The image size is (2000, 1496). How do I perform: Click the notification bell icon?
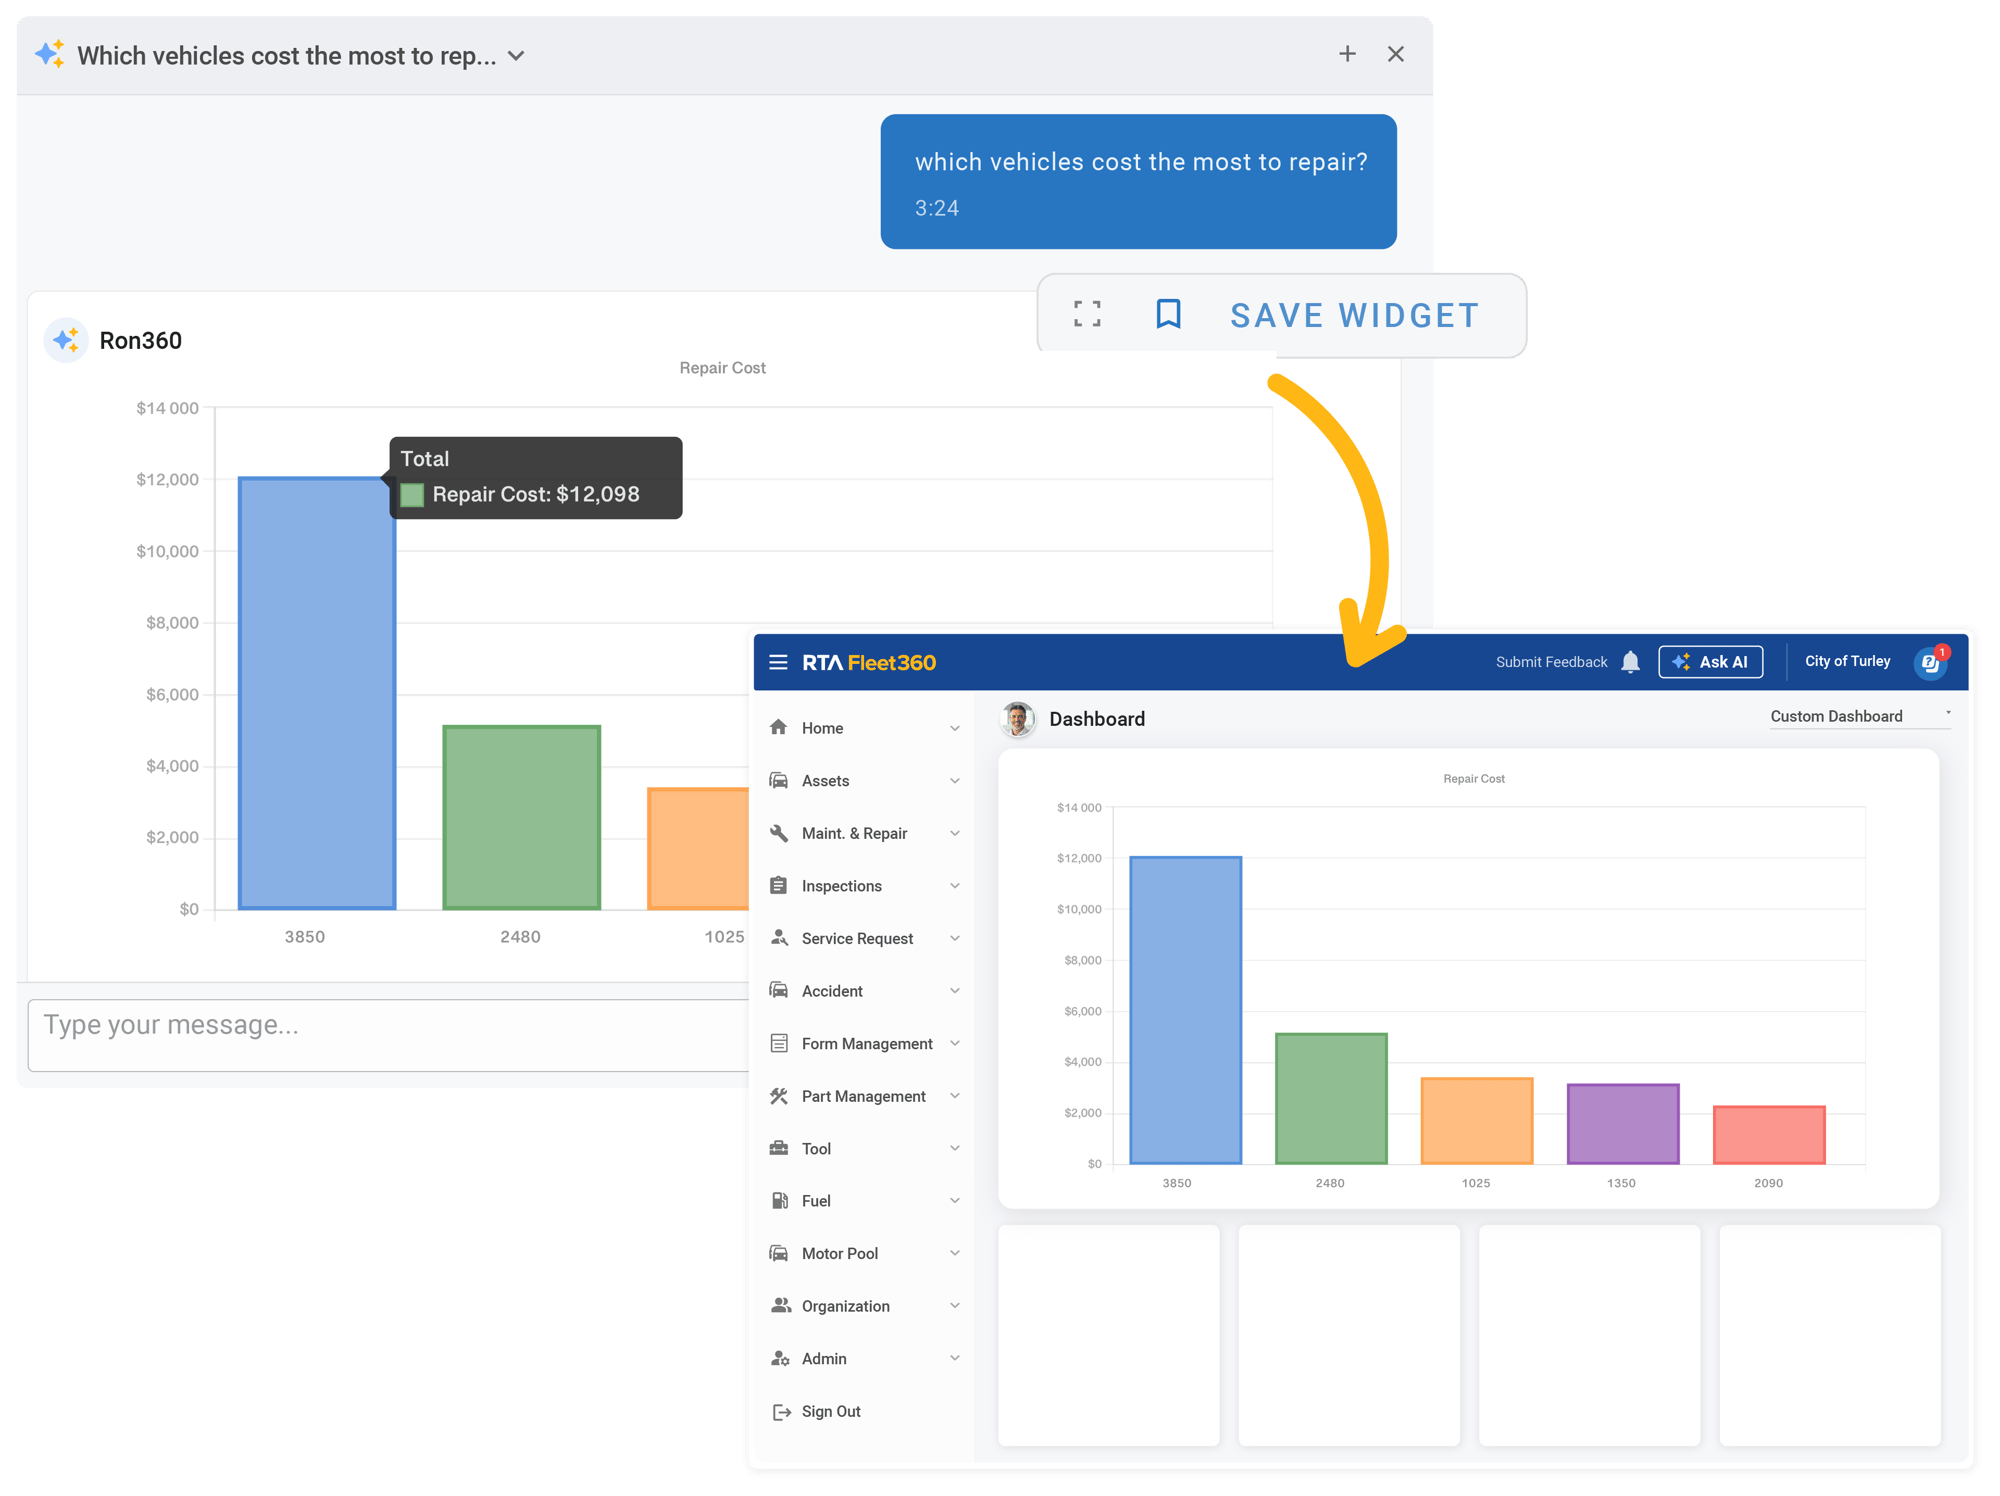click(1631, 662)
